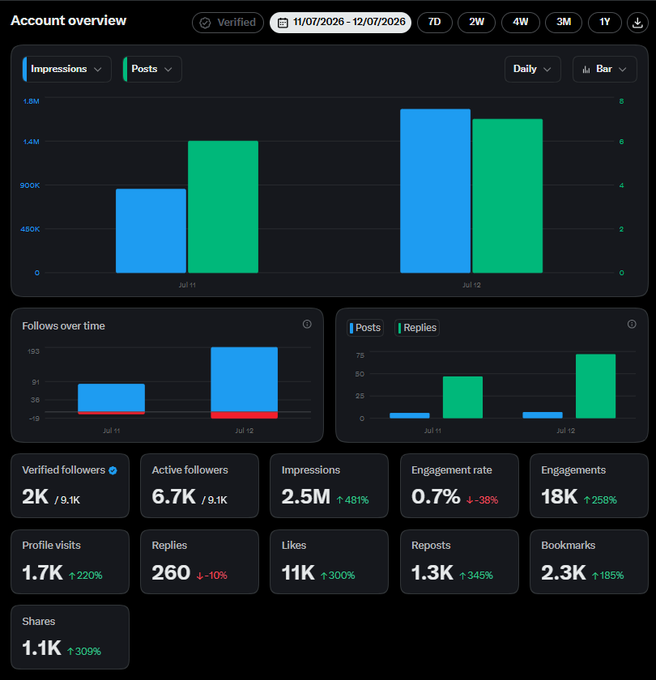Image resolution: width=656 pixels, height=680 pixels.
Task: Click the 481% impressions change value
Action: point(352,500)
